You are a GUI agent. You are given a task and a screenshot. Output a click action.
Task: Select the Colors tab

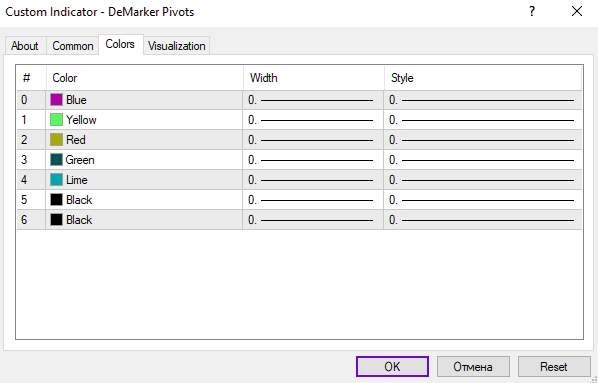(120, 44)
